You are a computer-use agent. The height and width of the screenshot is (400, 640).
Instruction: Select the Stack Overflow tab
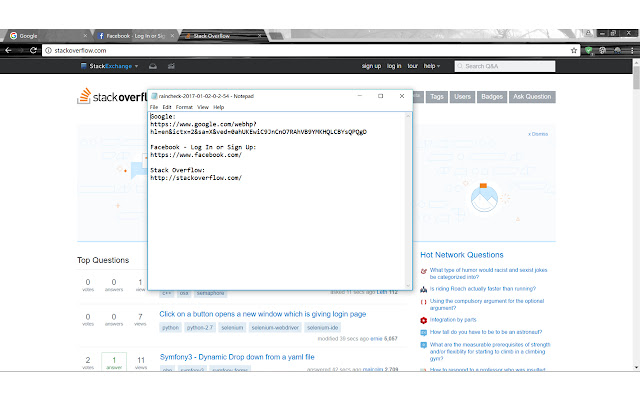(222, 36)
